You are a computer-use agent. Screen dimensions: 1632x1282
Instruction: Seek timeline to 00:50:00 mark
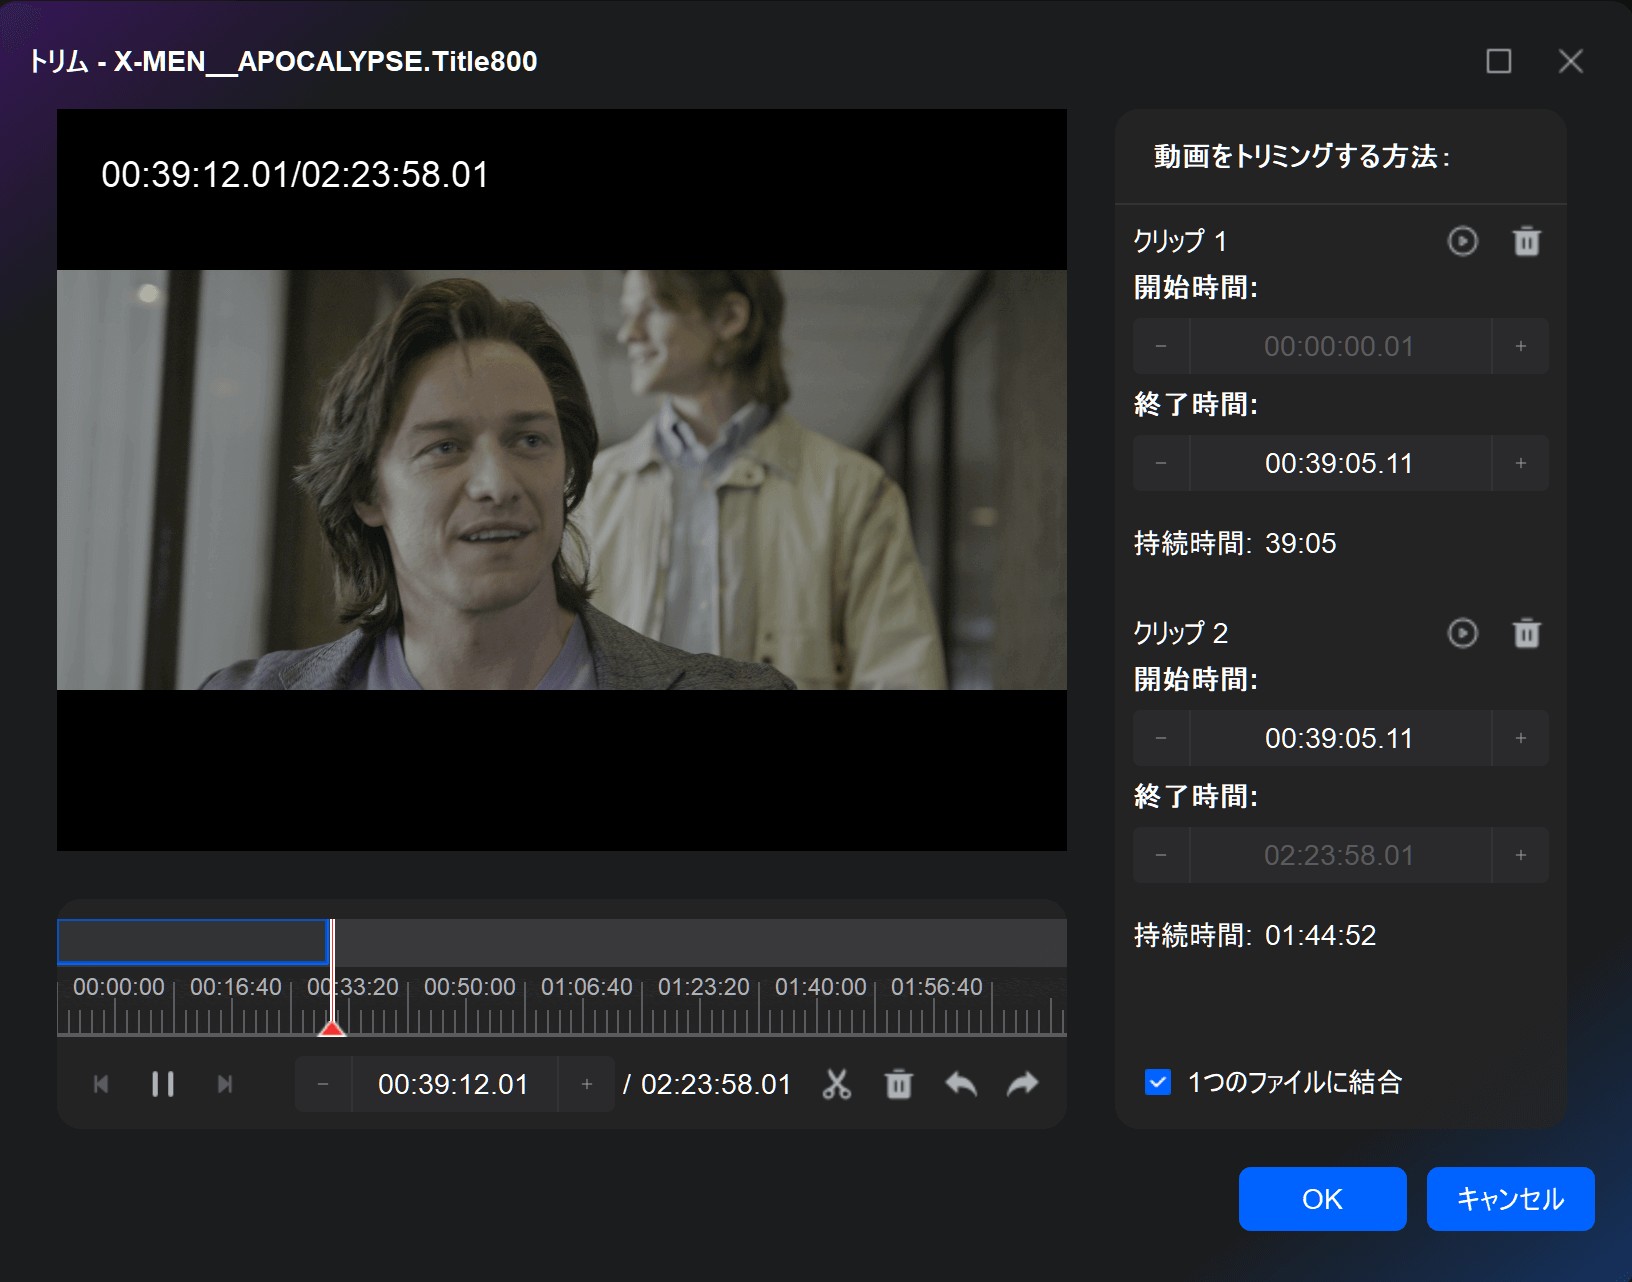point(469,987)
